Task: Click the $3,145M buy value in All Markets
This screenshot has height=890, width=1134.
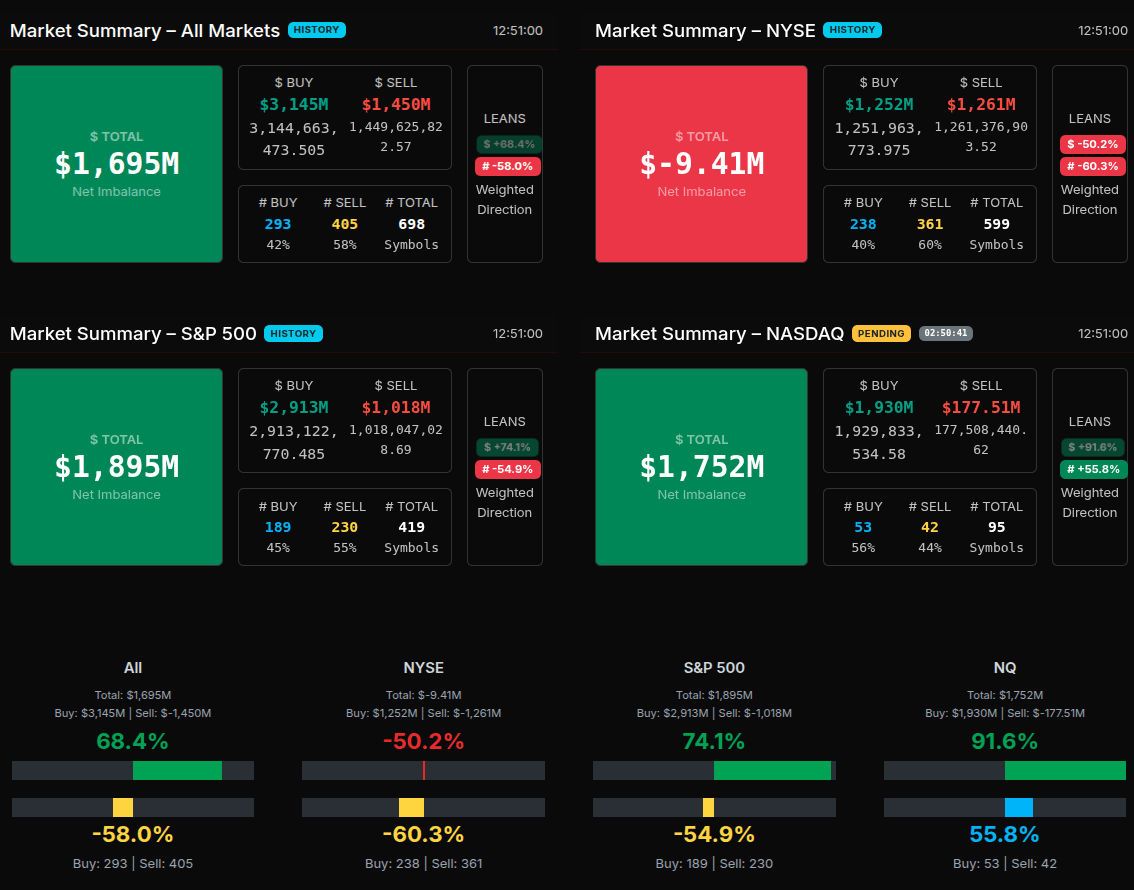Action: click(x=293, y=104)
